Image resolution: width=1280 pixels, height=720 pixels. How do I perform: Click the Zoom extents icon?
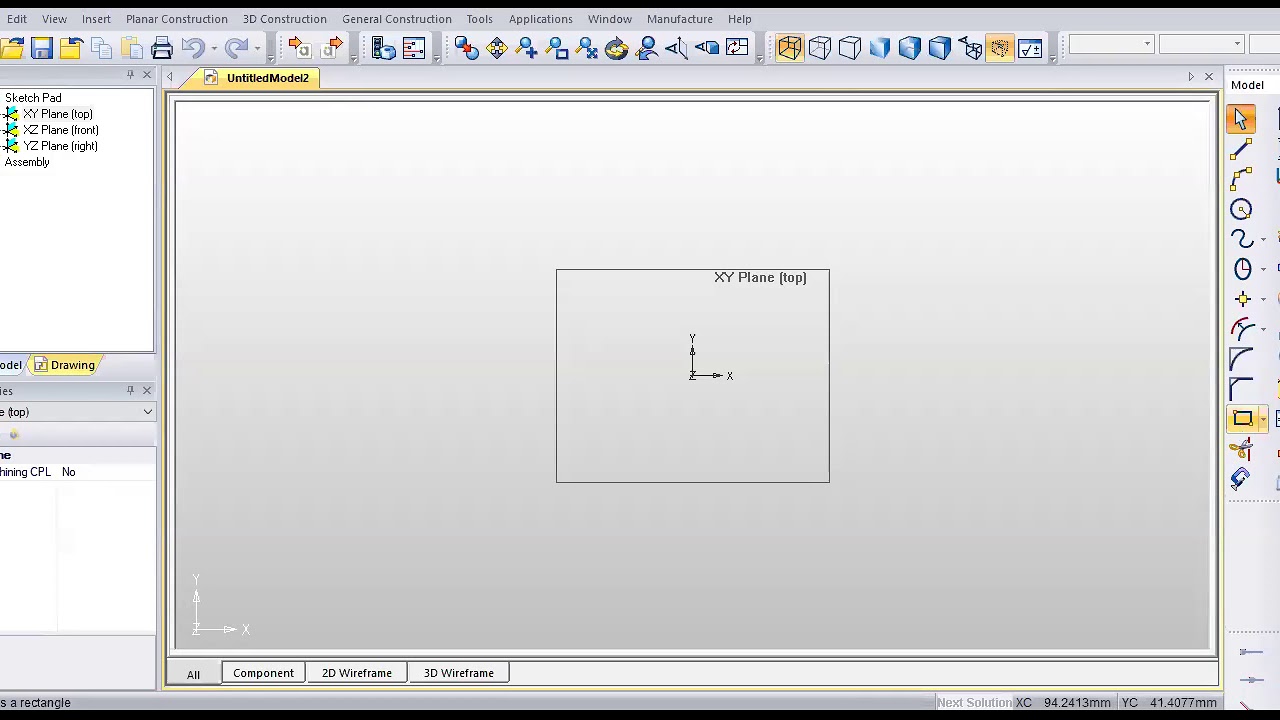(587, 48)
